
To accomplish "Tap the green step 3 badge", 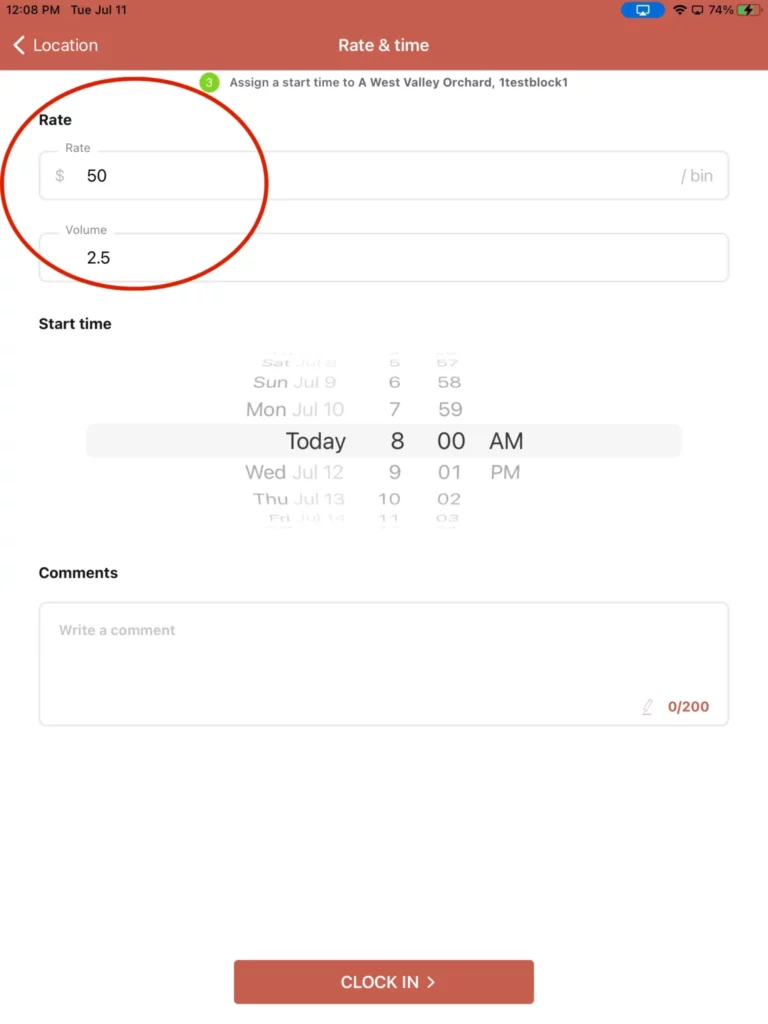I will tap(209, 82).
